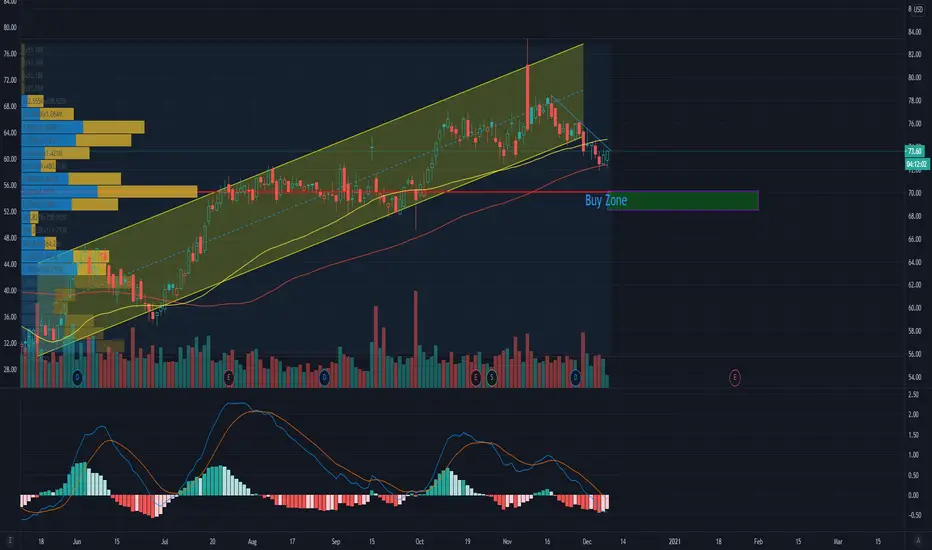Toggle auto scale 'A' button at bottom-right
The image size is (932, 550).
tap(918, 540)
